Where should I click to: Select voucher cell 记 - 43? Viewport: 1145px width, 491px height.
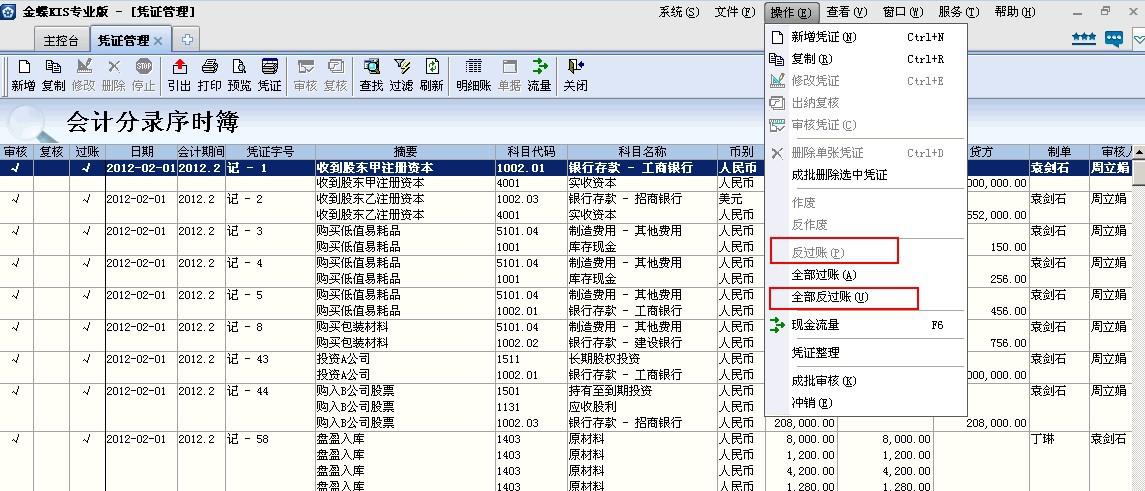click(x=270, y=359)
